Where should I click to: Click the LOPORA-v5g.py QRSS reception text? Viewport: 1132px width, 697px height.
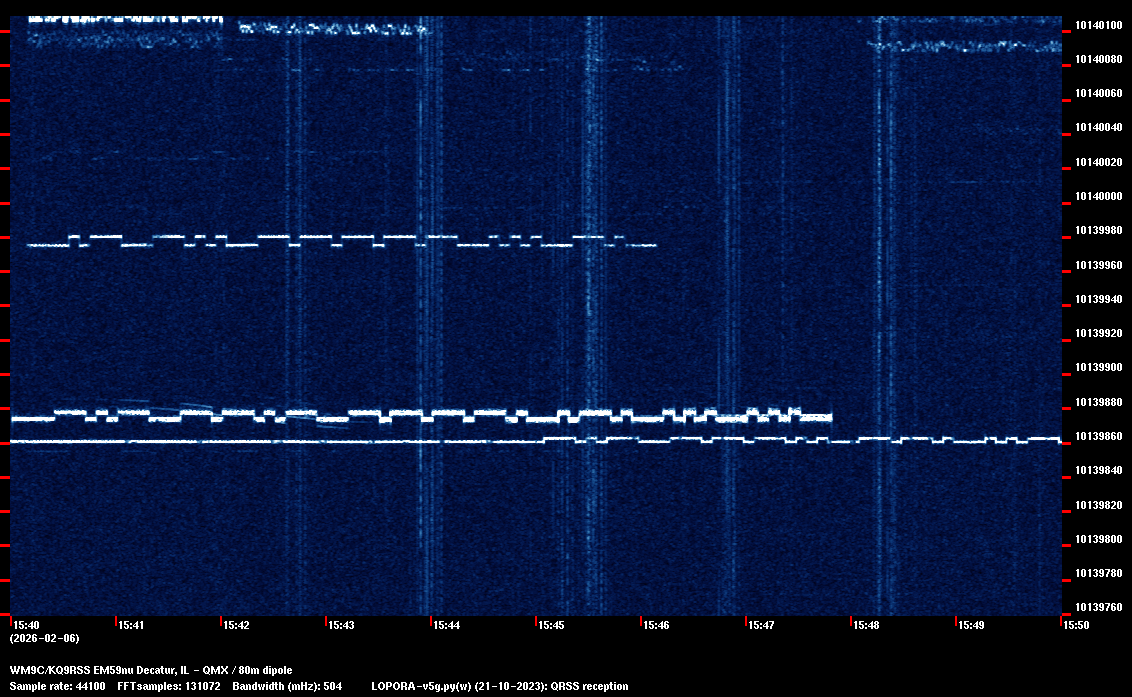point(500,686)
